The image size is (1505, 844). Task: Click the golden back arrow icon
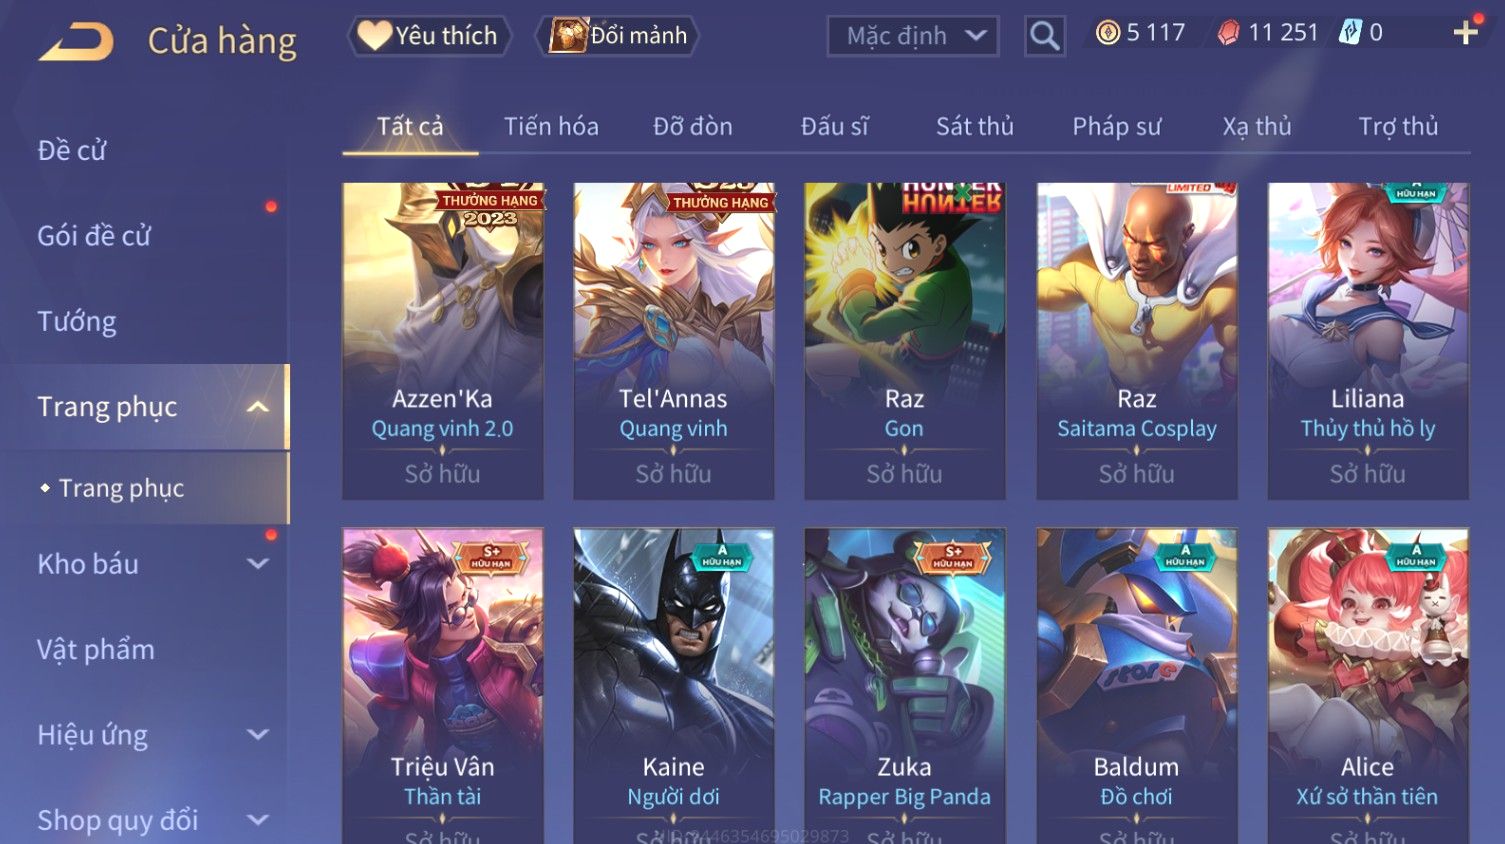[76, 42]
